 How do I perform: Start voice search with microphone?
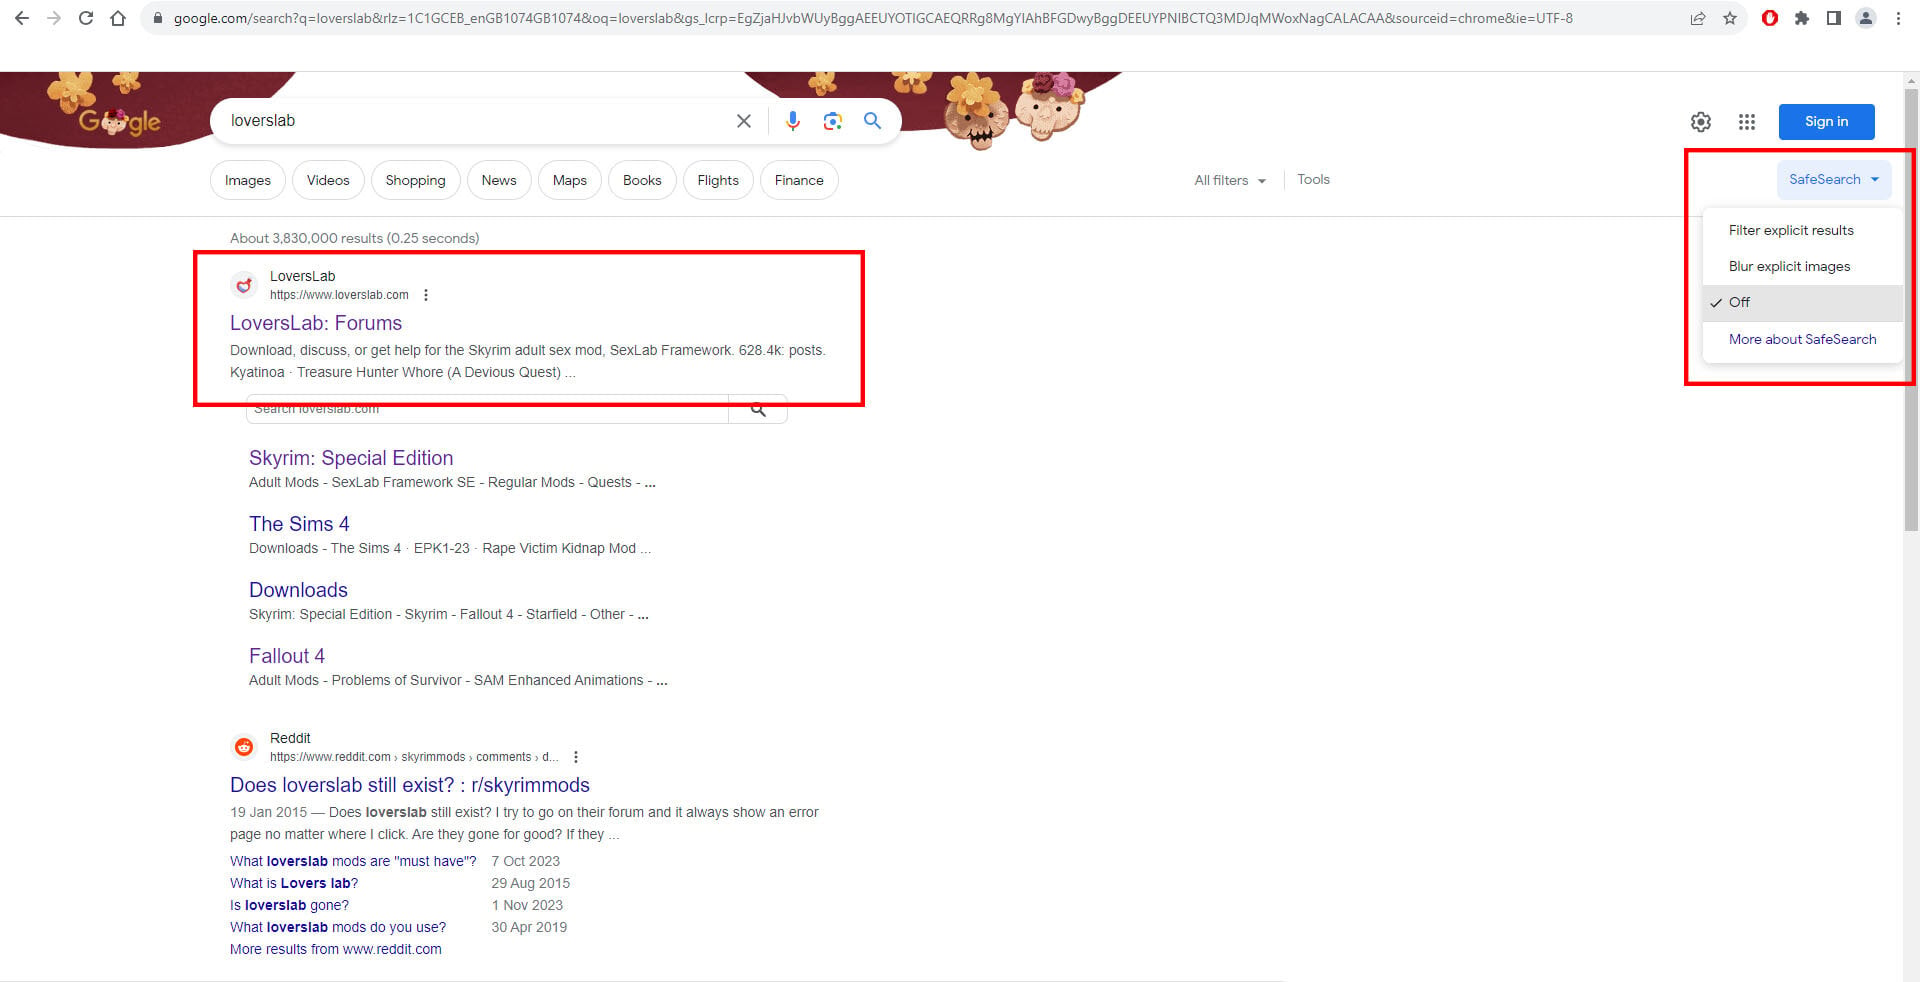point(793,121)
